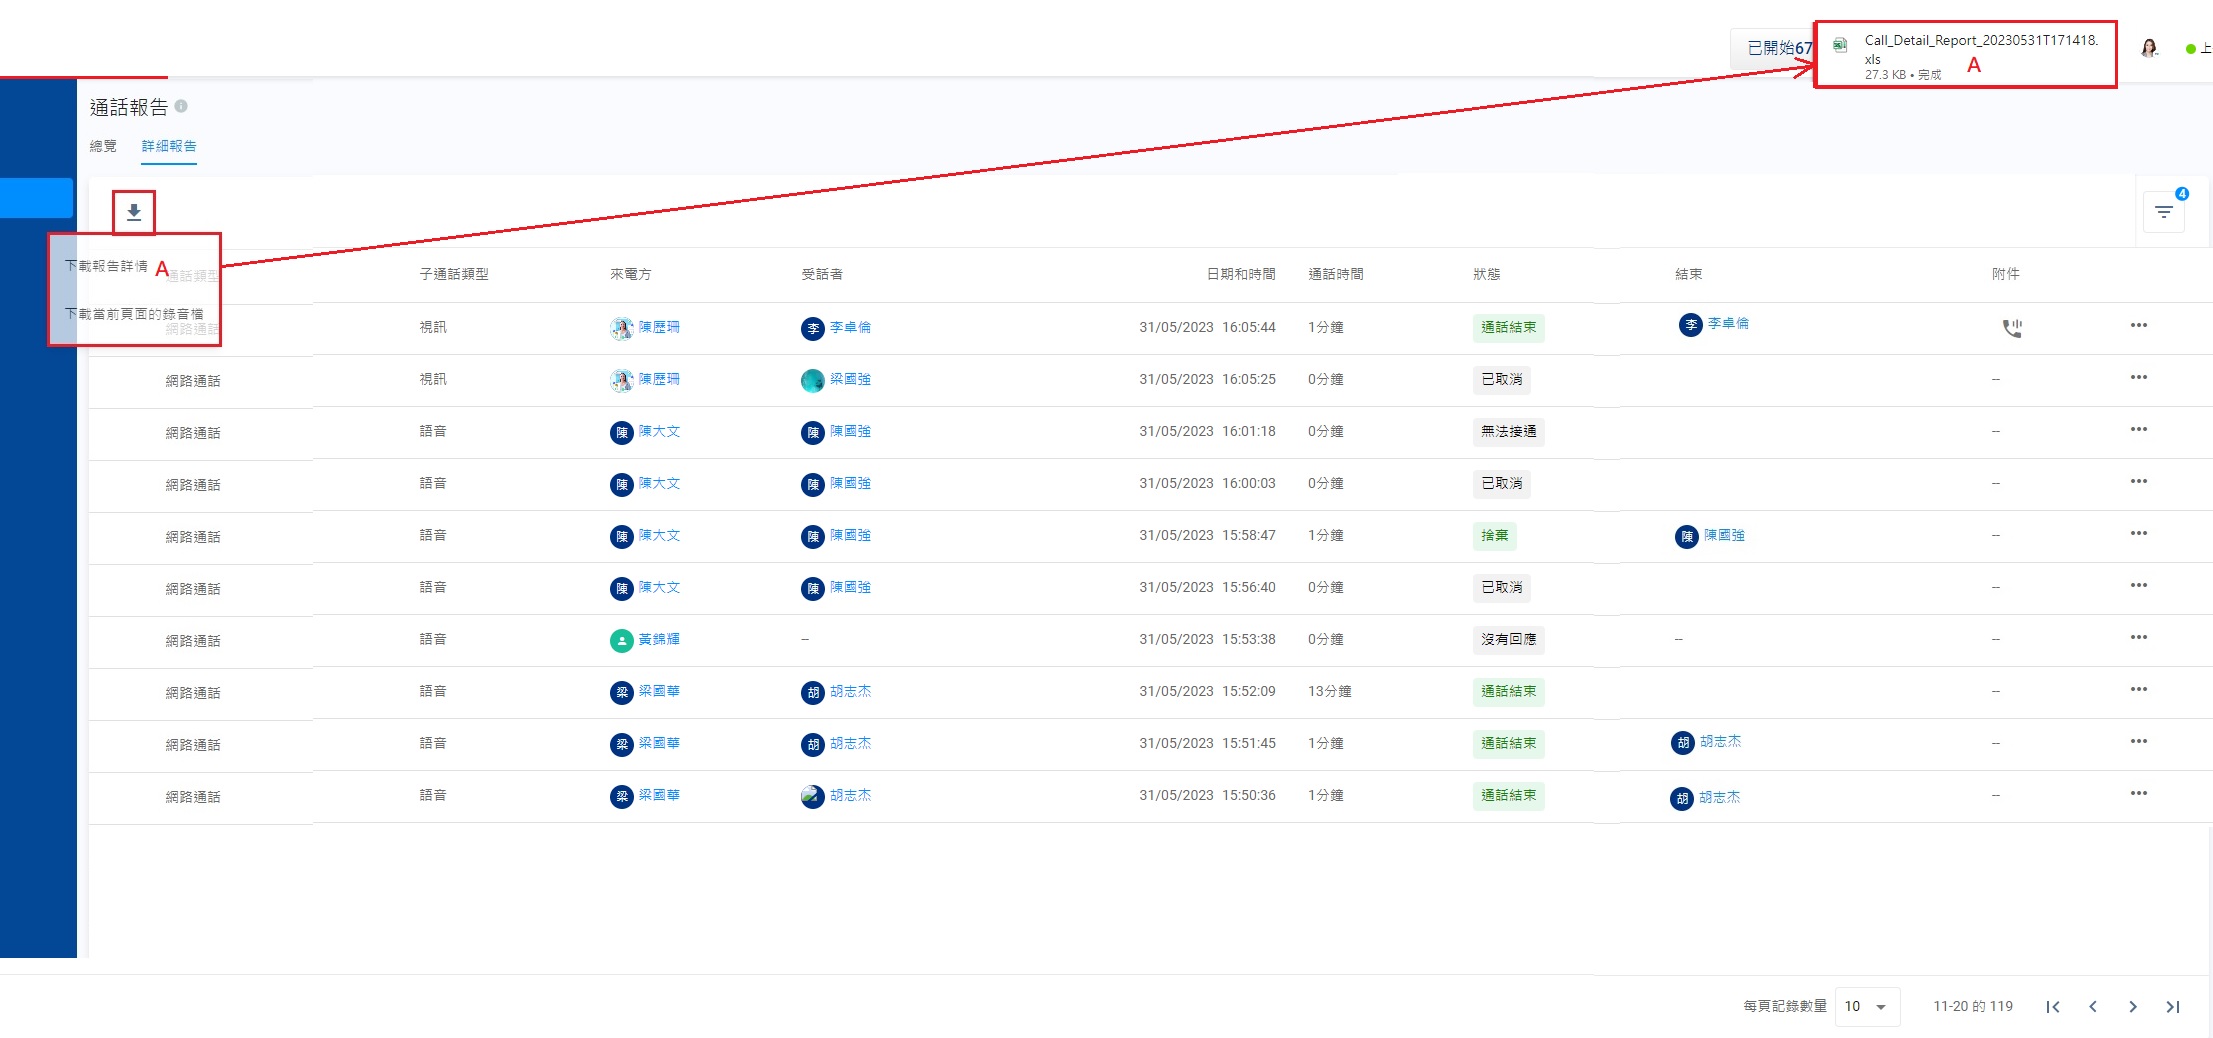The width and height of the screenshot is (2213, 1038).
Task: Go to the first page of records
Action: point(2052,1007)
